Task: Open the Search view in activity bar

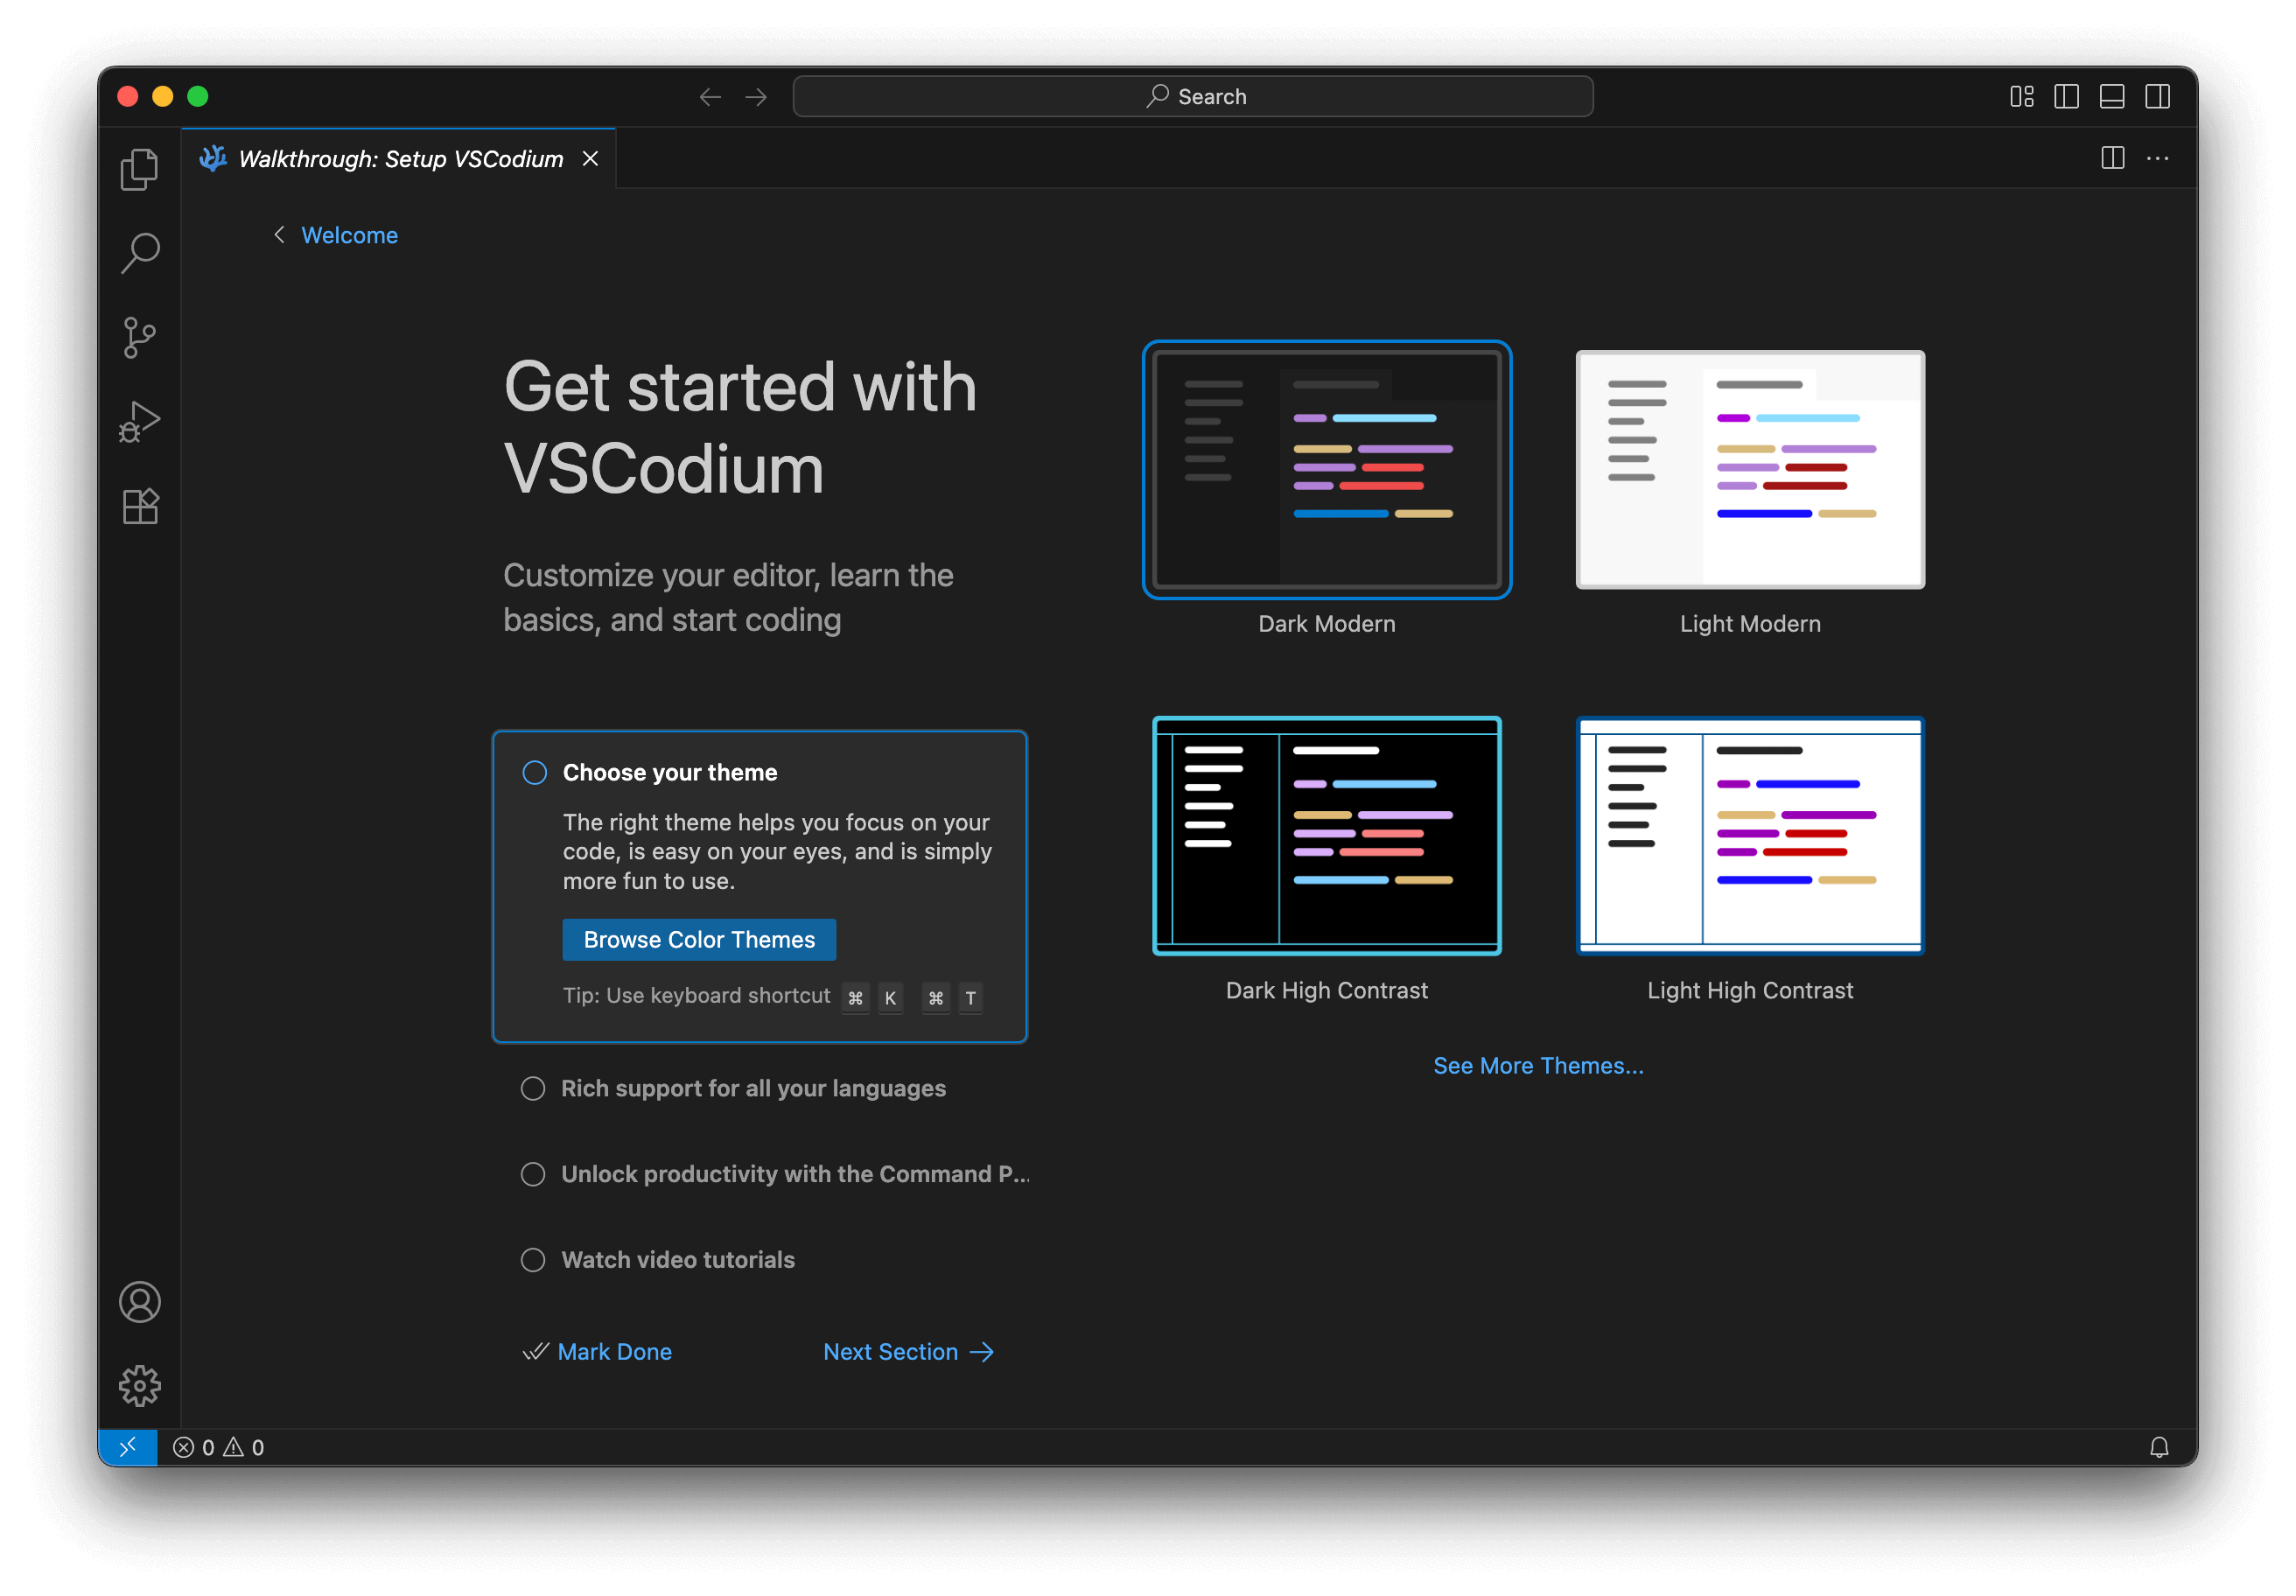Action: point(139,253)
